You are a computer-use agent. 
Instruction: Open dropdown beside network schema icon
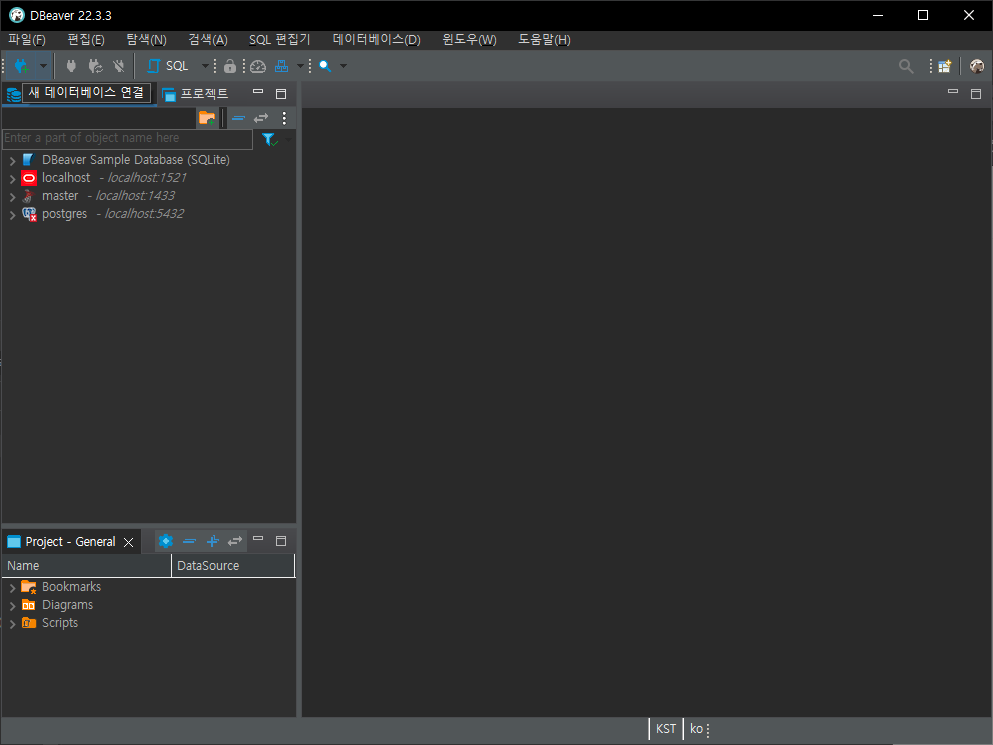point(300,66)
